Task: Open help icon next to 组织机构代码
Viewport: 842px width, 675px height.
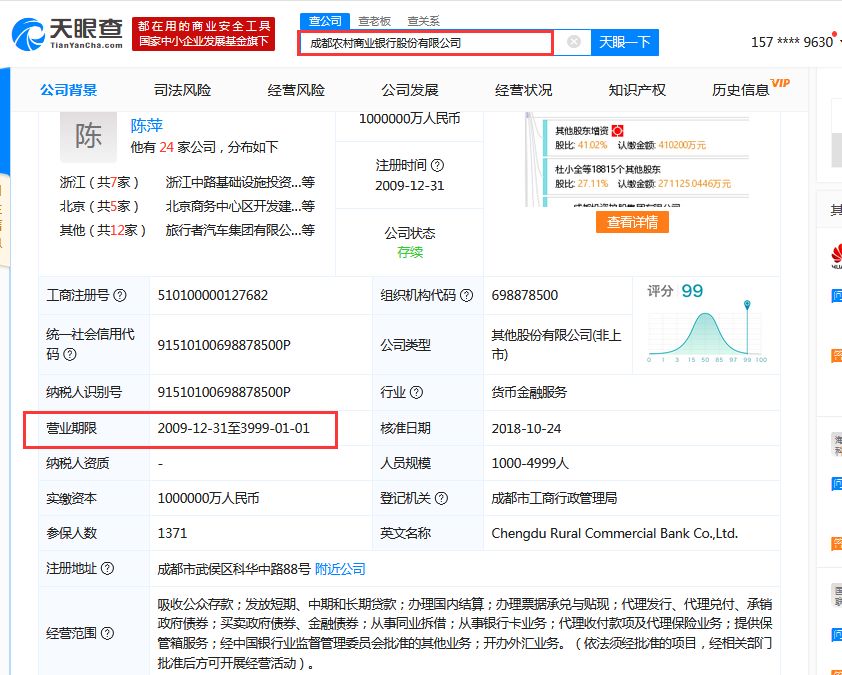Action: [x=467, y=295]
